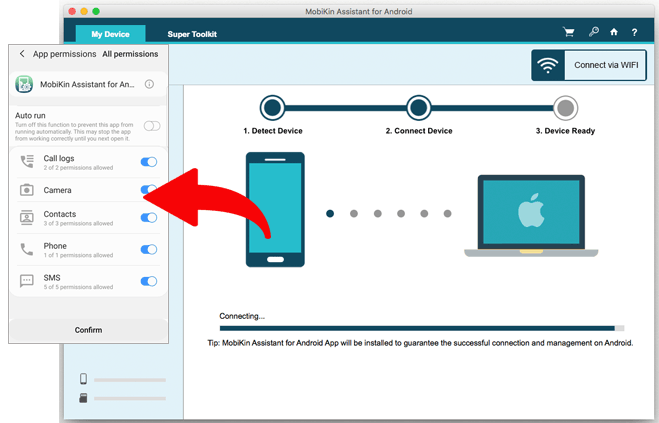Click the 'Connecting...' status text
The image size is (659, 423).
242,316
